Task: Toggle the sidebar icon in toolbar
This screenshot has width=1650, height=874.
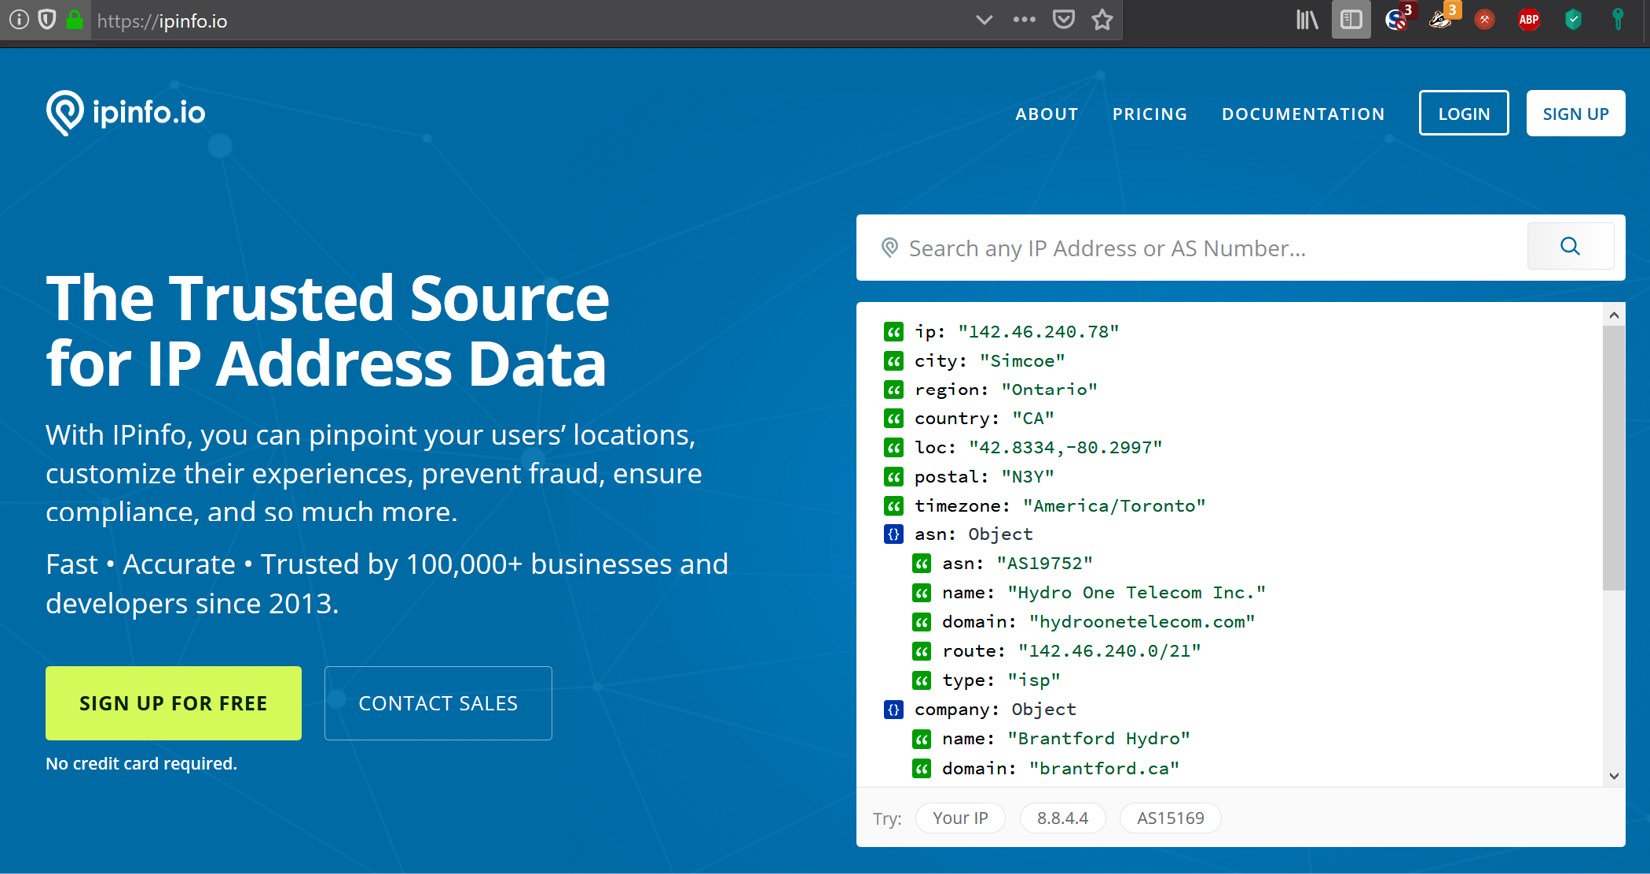Action: [x=1351, y=20]
